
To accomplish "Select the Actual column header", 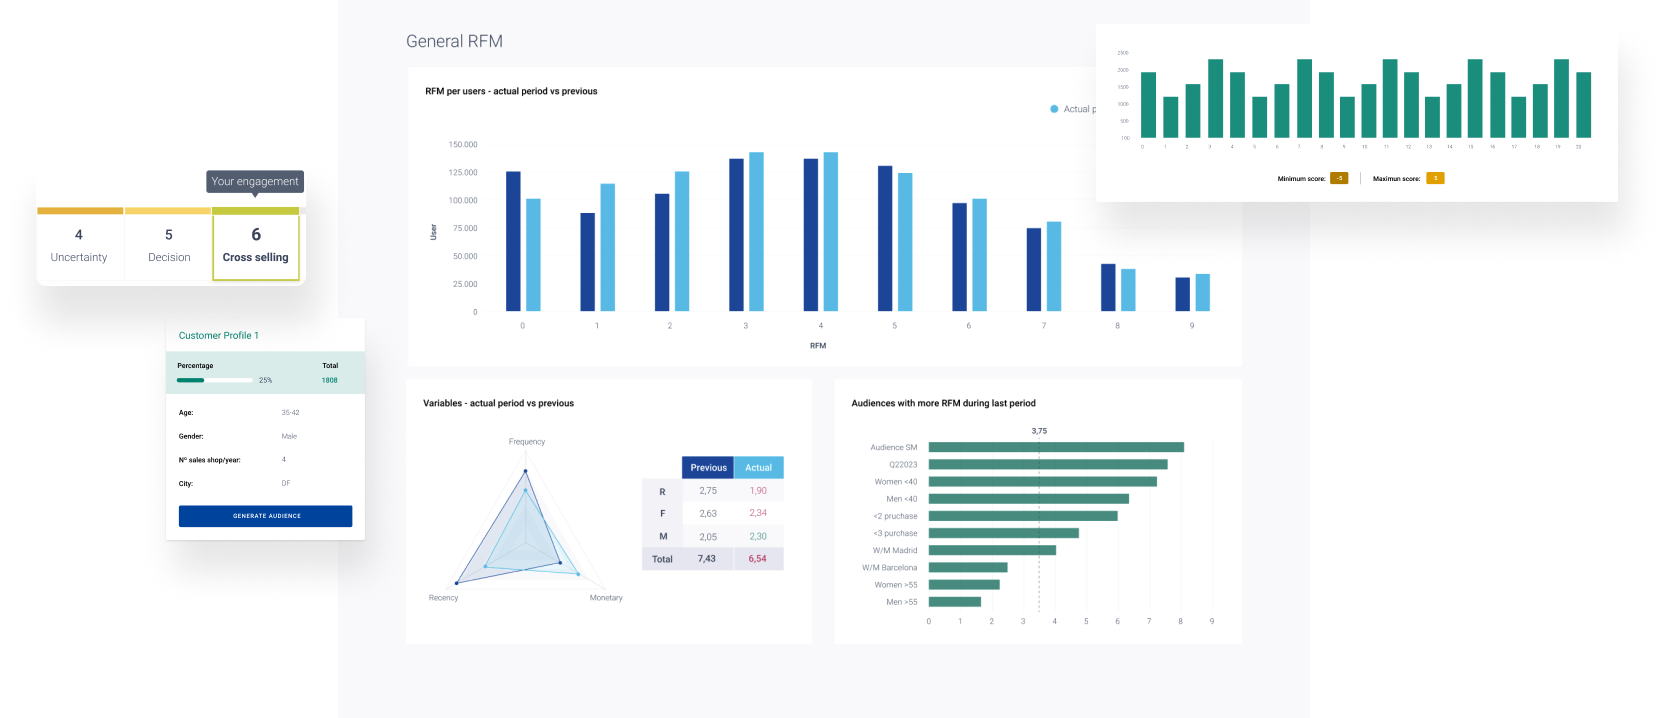I will click(758, 467).
